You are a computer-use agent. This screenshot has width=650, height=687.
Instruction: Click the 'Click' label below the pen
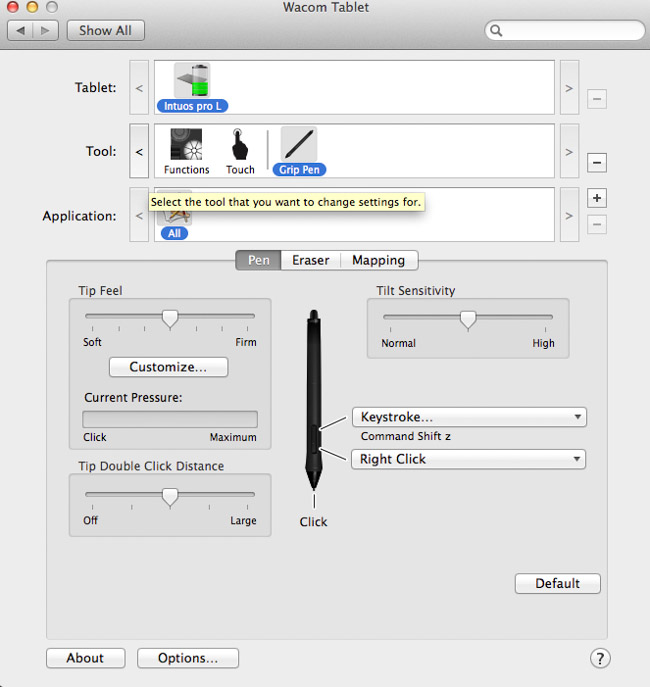pos(313,522)
